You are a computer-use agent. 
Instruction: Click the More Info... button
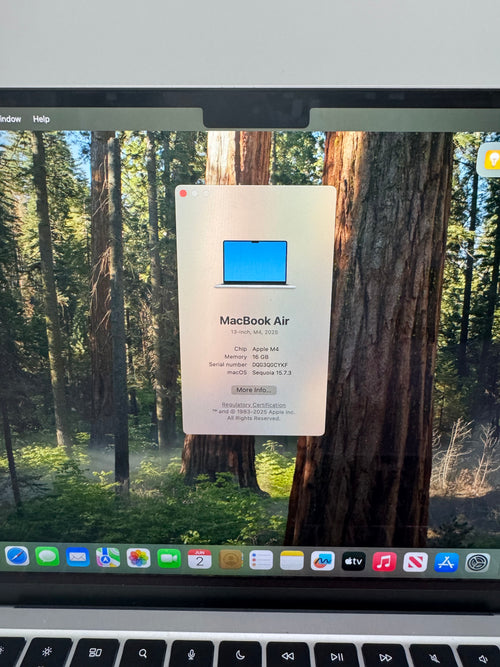(x=254, y=390)
